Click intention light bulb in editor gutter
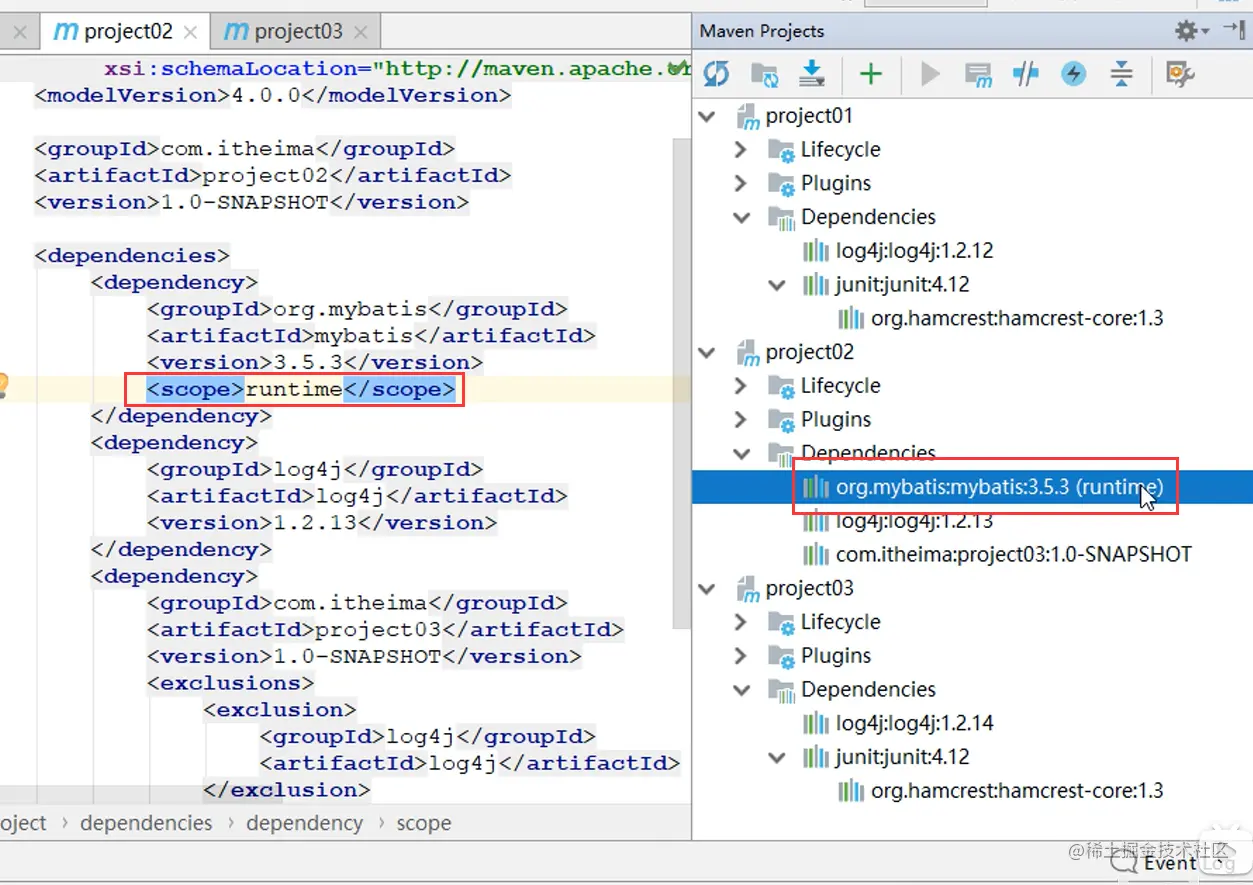The image size is (1253, 885). (x=3, y=385)
